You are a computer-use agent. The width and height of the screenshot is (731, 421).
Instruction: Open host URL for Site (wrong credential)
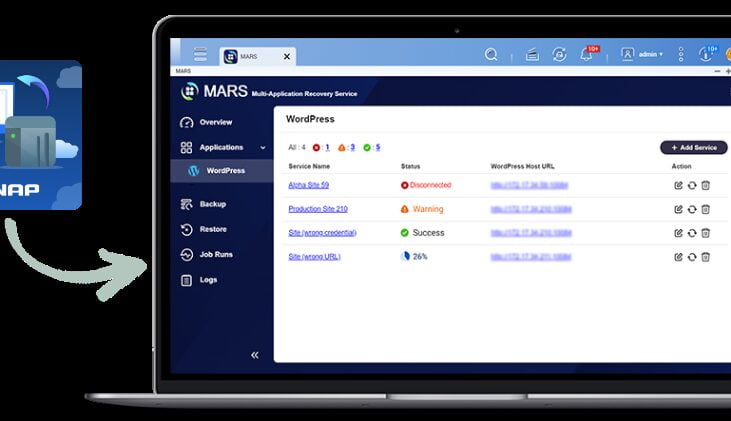click(x=531, y=233)
